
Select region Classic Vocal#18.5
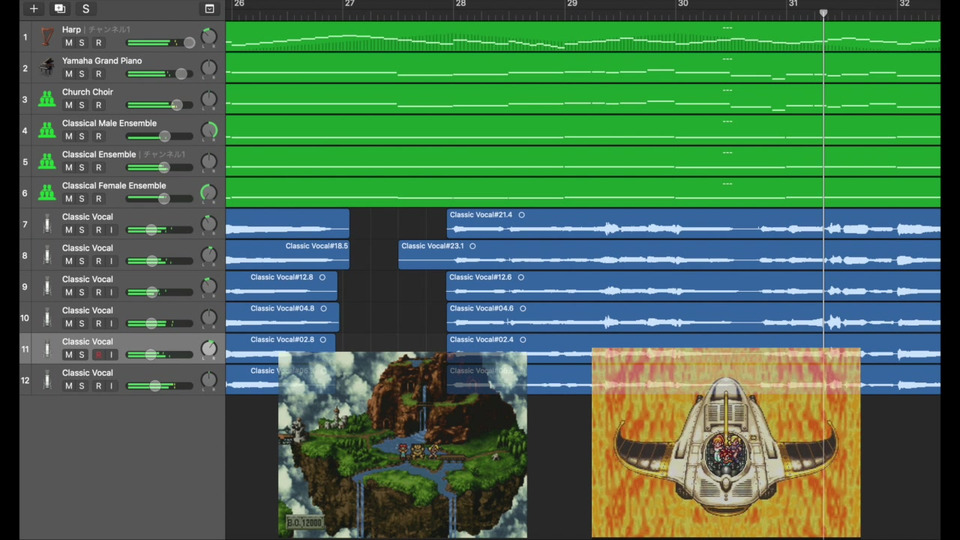click(288, 255)
